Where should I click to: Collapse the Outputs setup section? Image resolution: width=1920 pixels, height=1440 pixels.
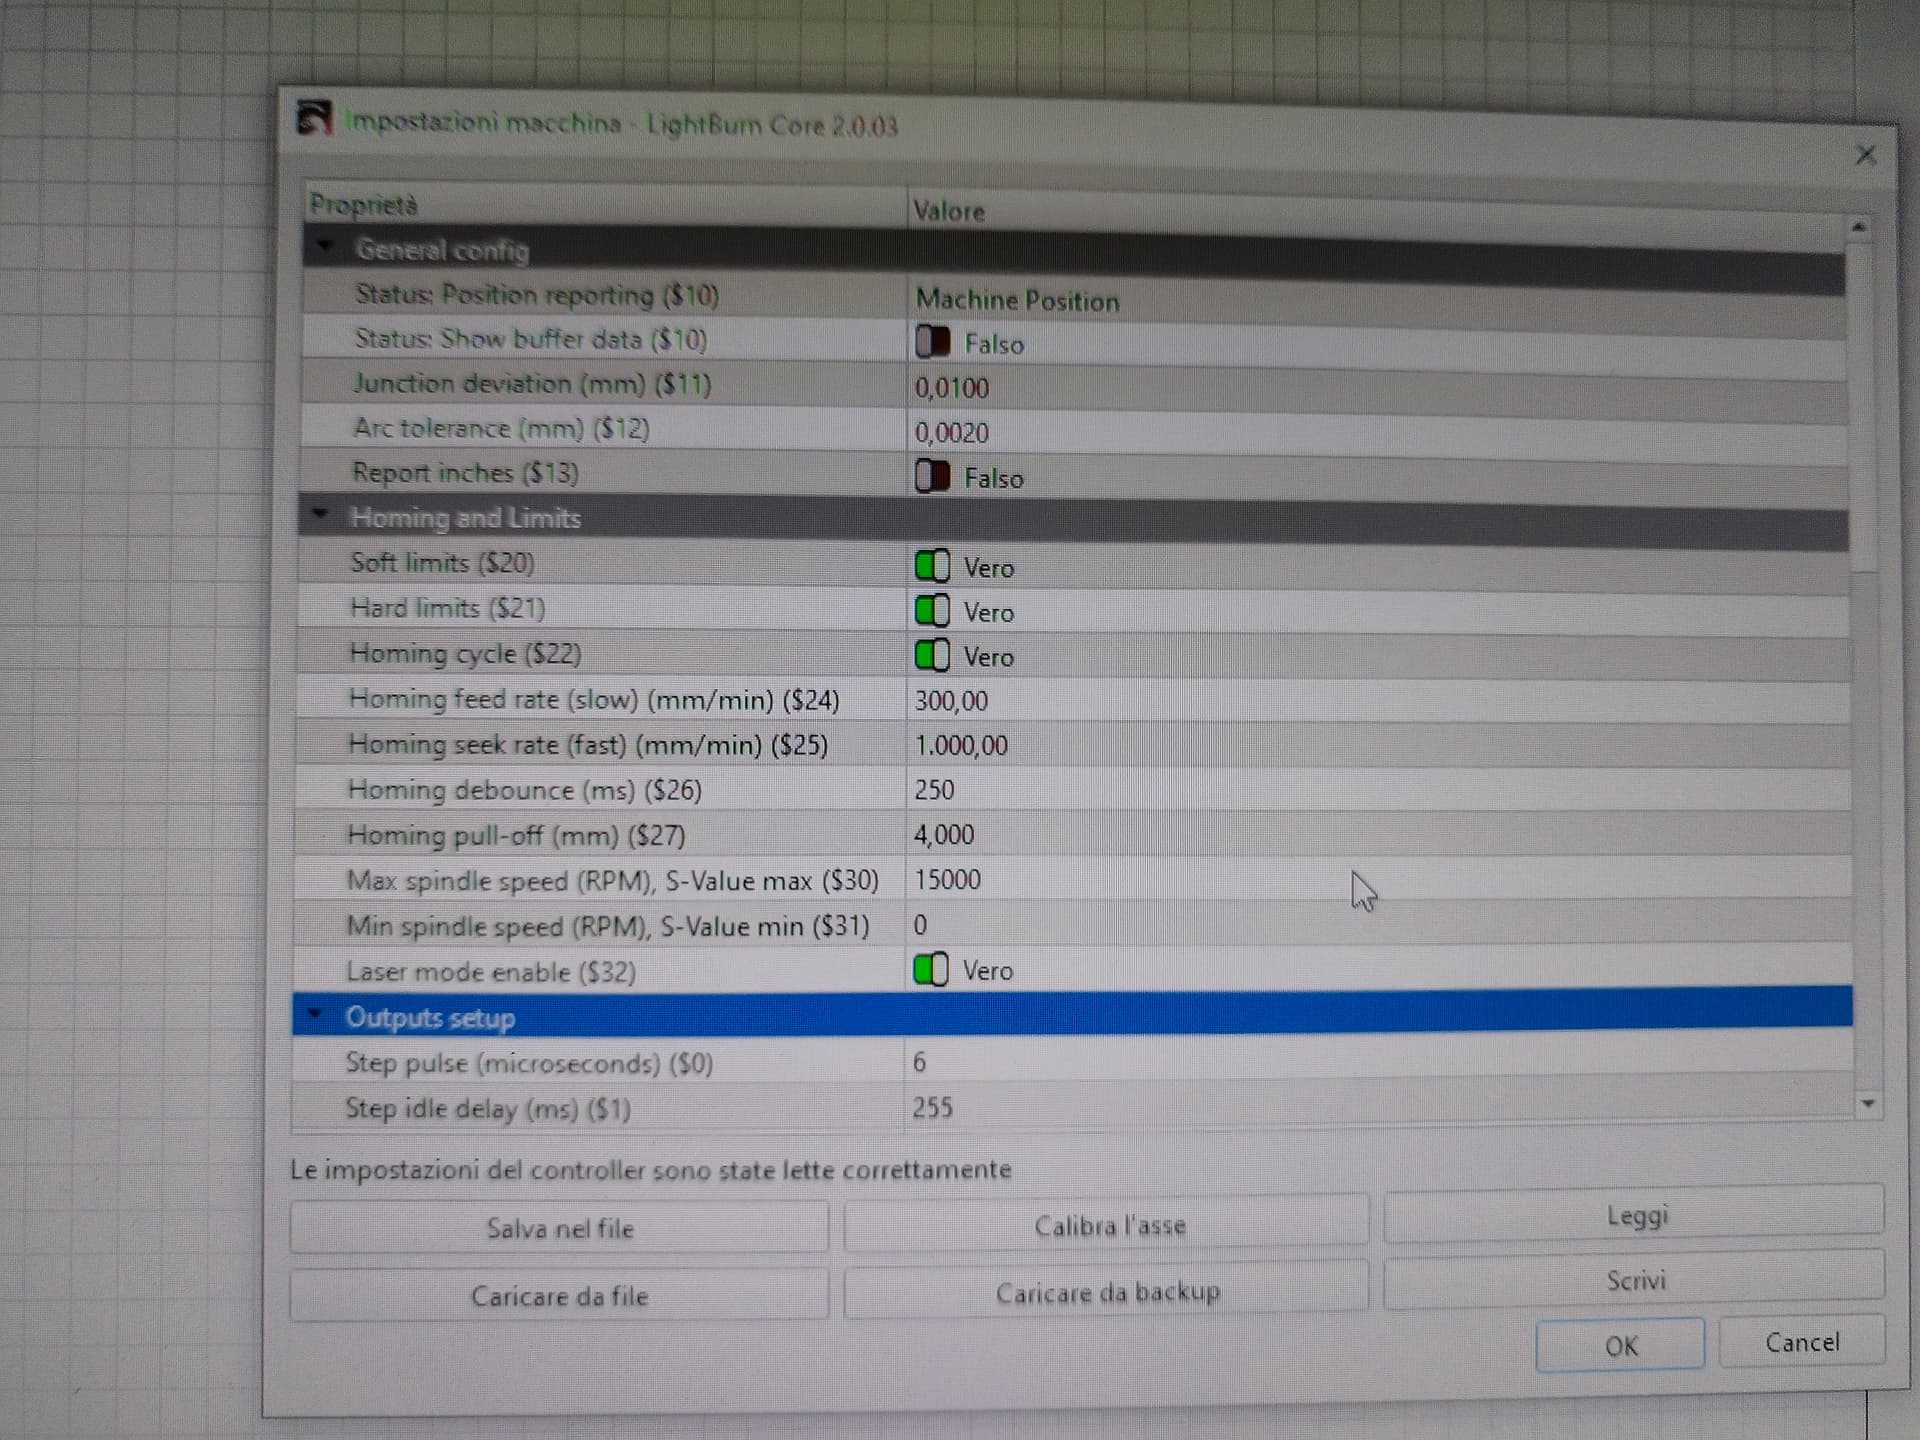(315, 1014)
